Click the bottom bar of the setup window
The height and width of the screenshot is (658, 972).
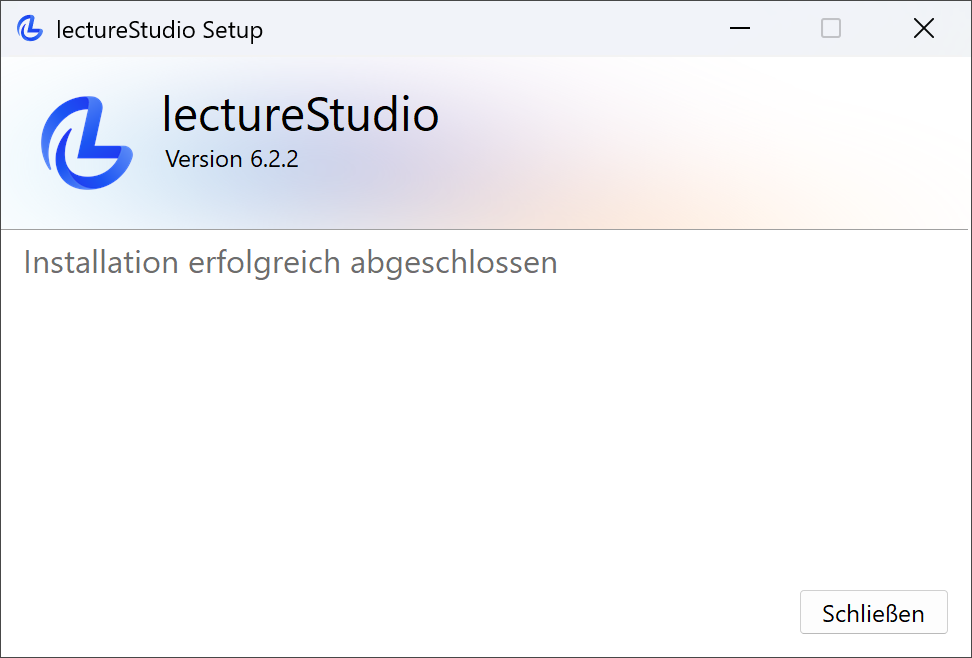click(x=400, y=612)
